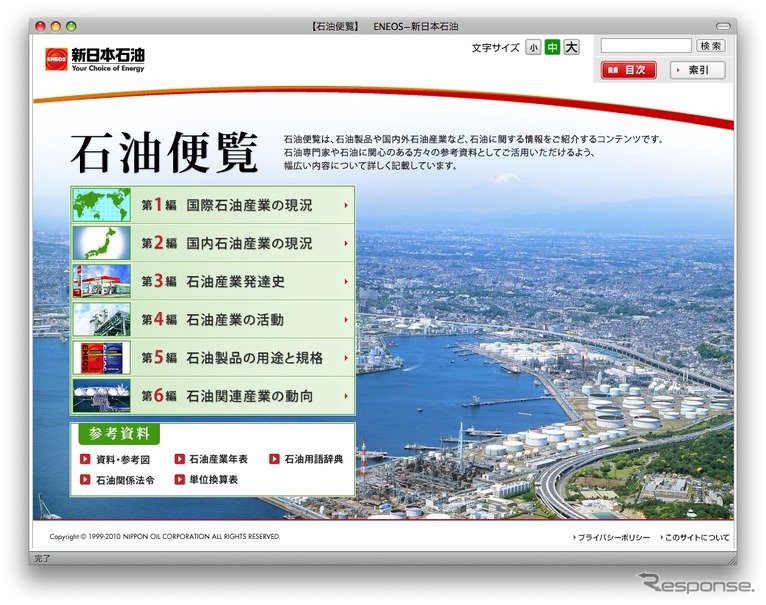Click the green zoom window button
This screenshot has height=605, width=766.
click(x=71, y=26)
